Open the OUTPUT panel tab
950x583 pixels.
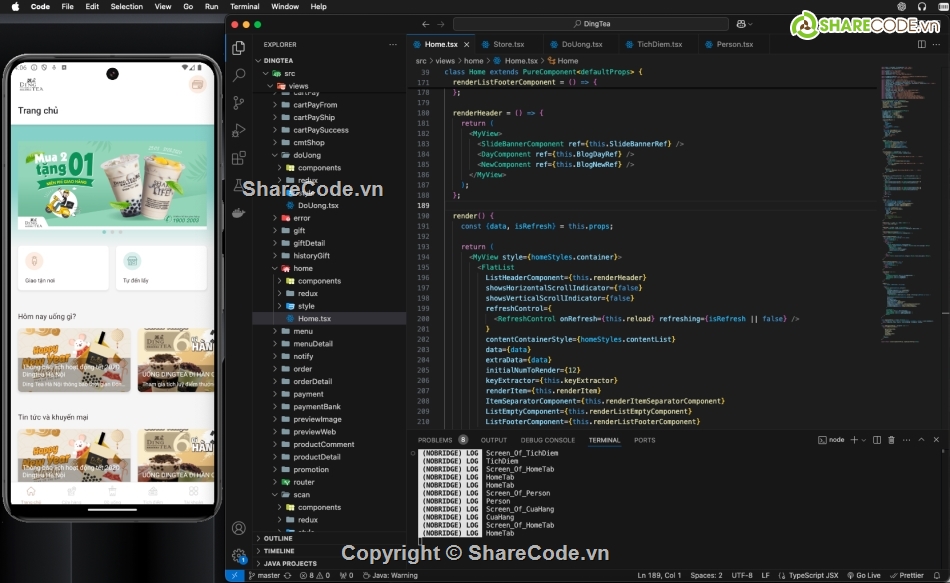[494, 440]
